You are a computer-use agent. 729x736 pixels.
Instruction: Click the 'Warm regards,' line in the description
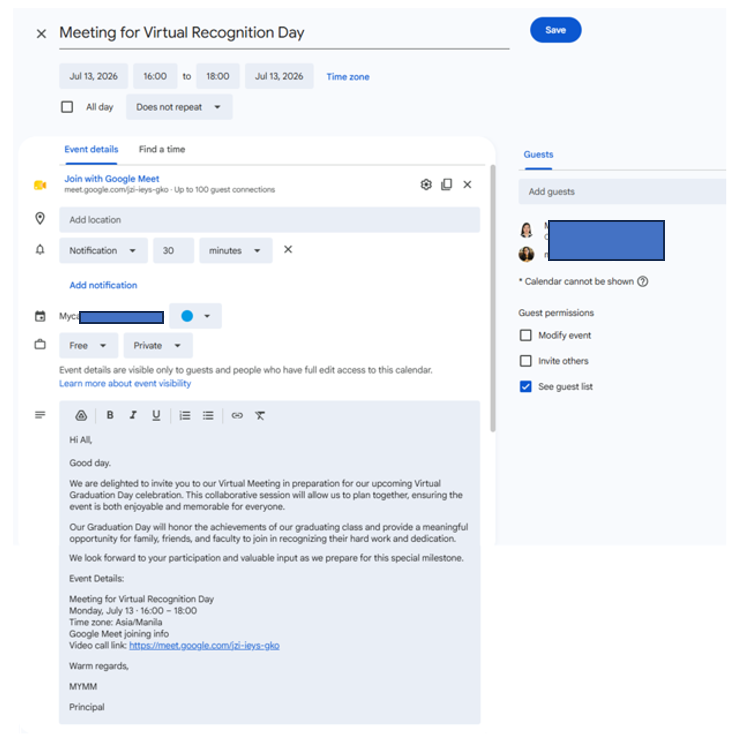99,666
